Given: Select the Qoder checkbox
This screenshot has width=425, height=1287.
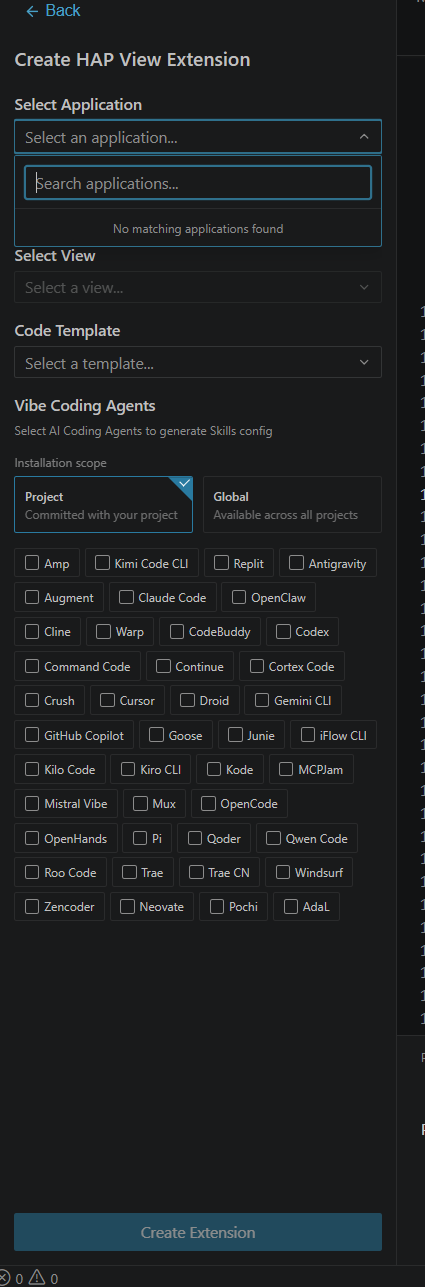Looking at the screenshot, I should [196, 838].
